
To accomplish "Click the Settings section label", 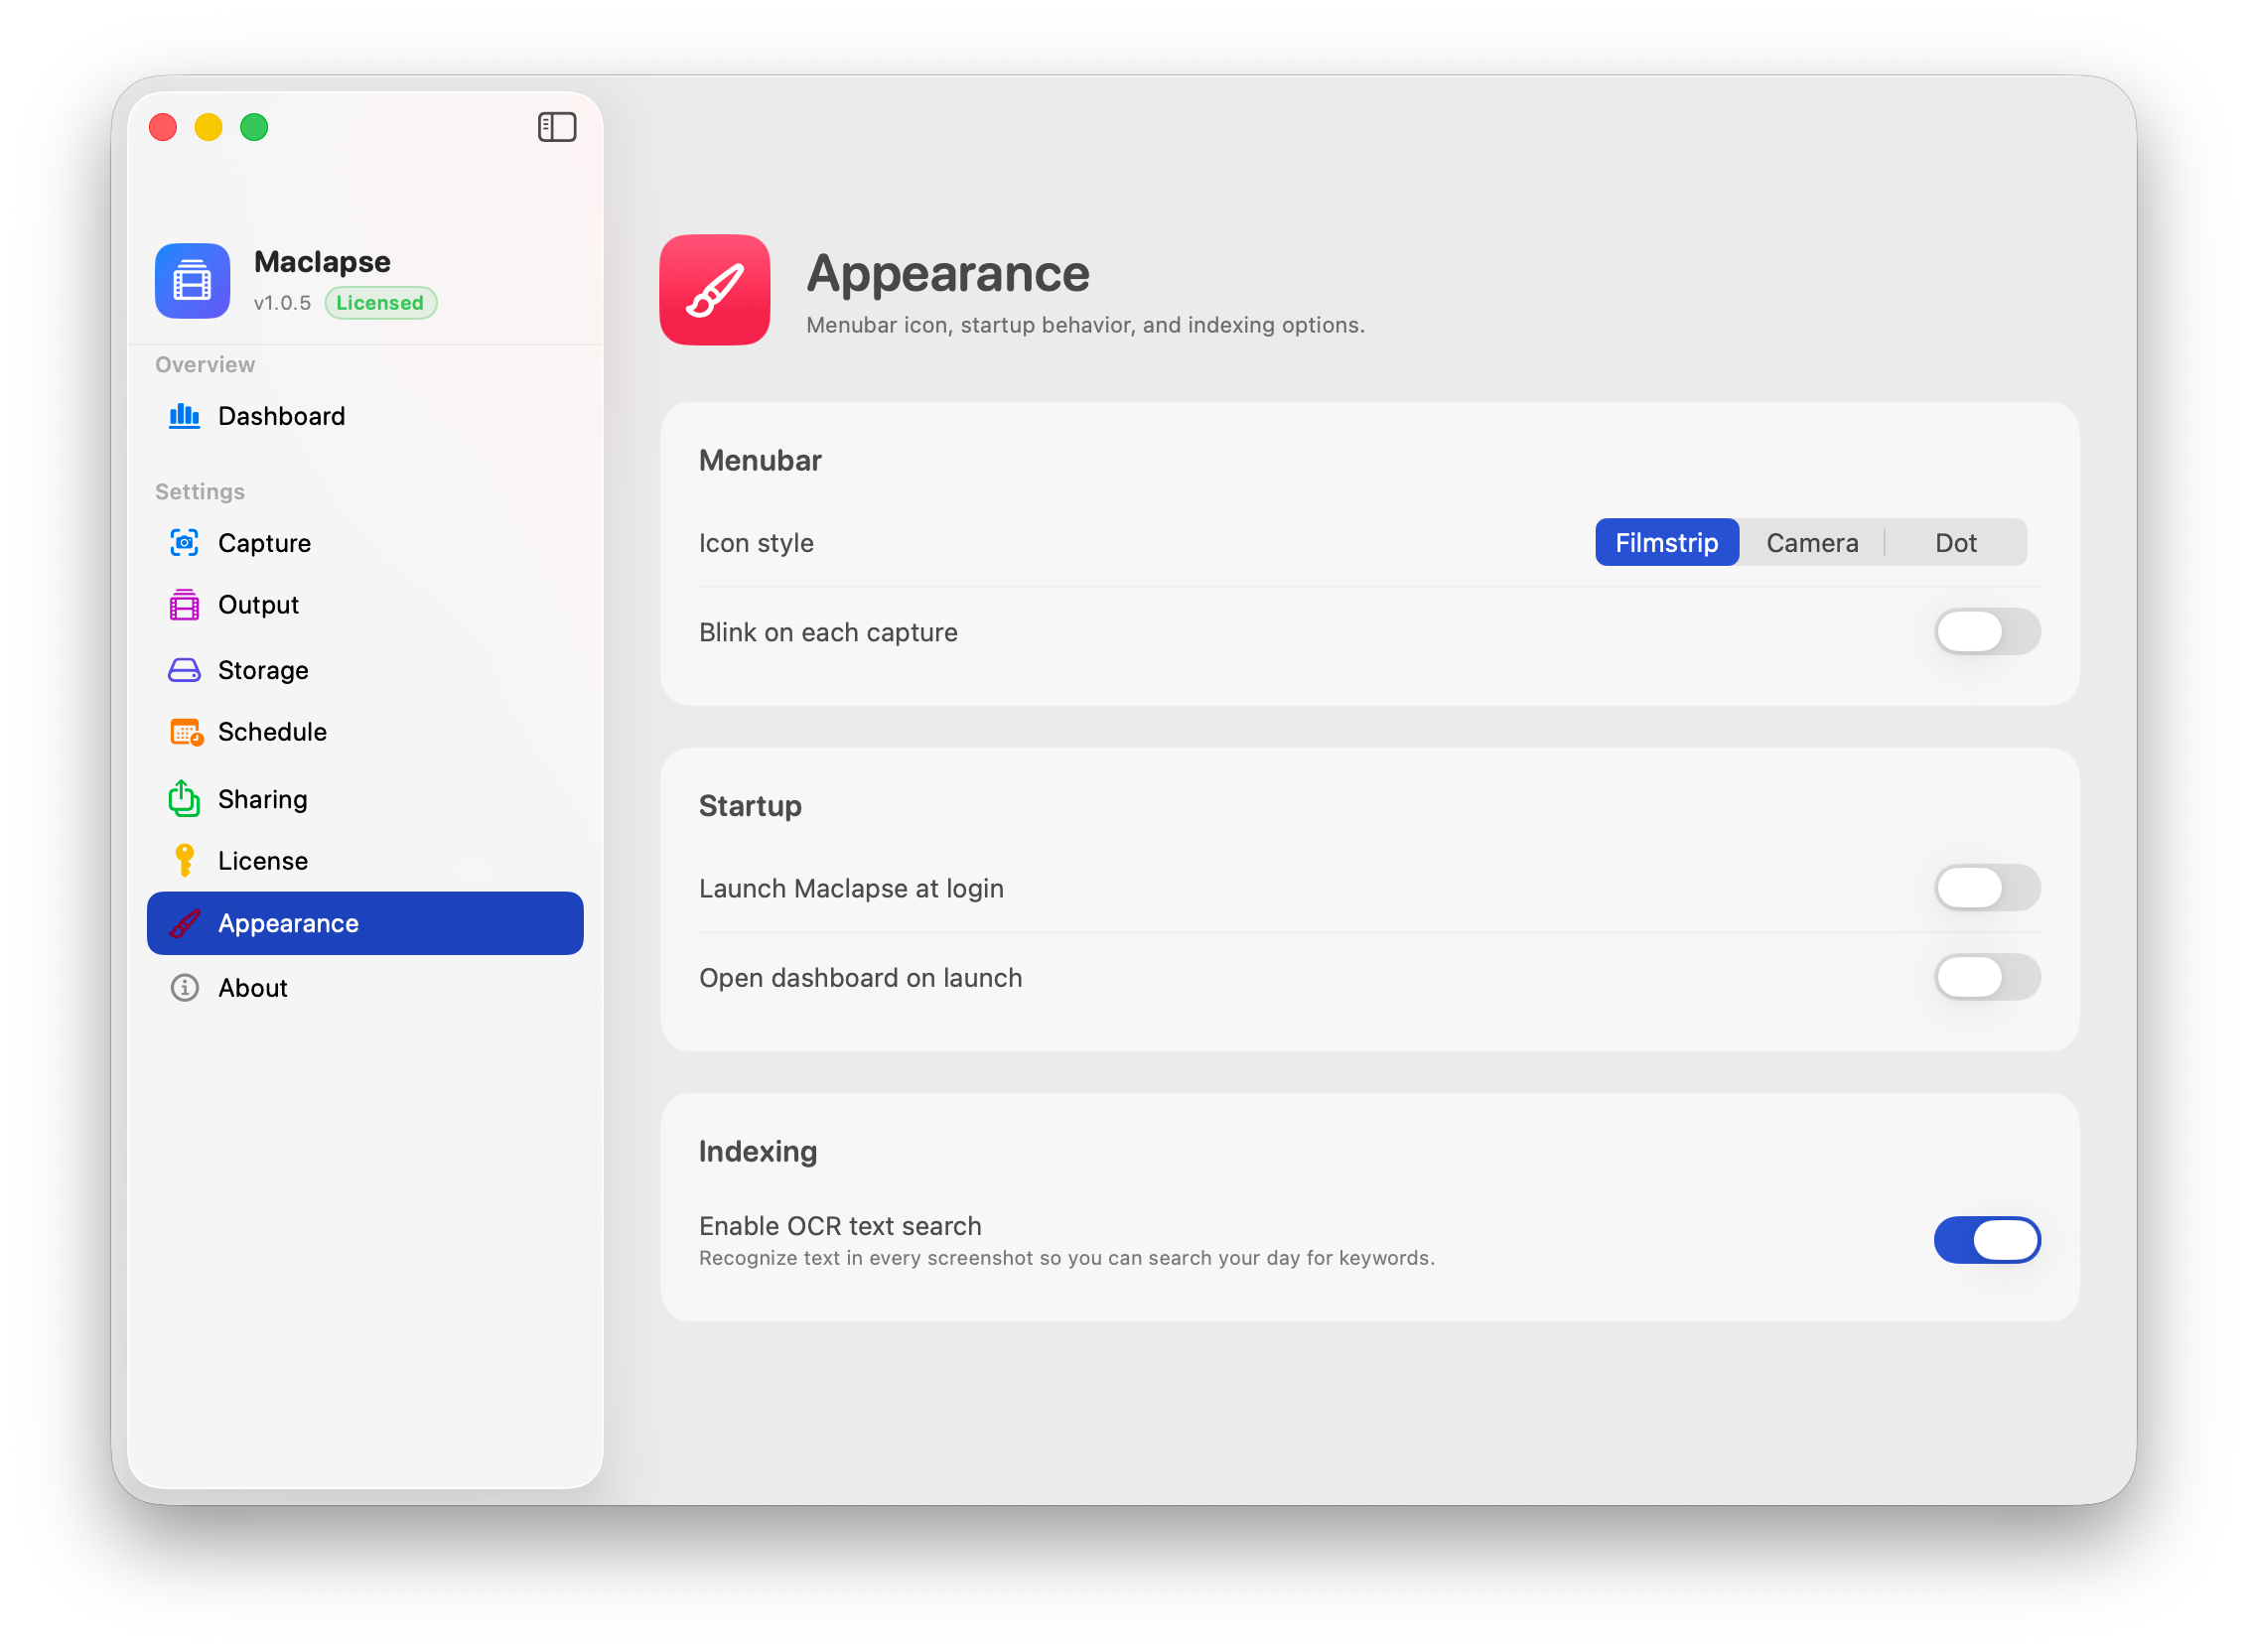I will (200, 492).
